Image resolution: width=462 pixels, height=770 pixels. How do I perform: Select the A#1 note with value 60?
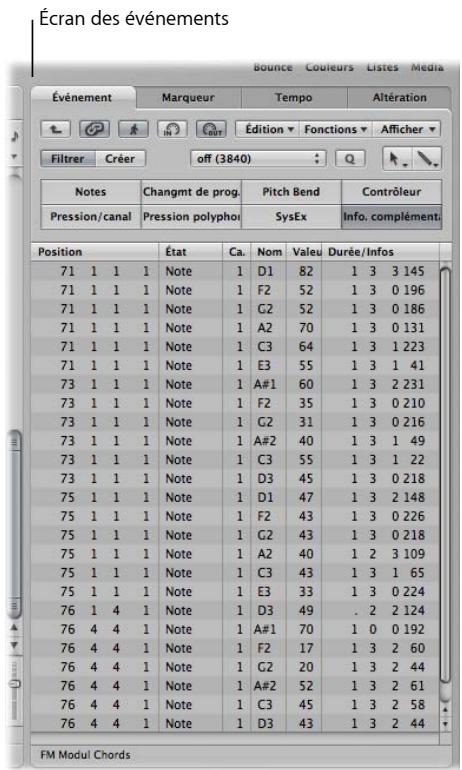235,384
